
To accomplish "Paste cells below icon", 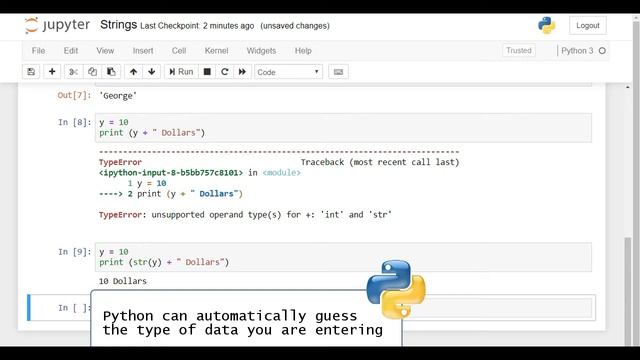I will (111, 72).
